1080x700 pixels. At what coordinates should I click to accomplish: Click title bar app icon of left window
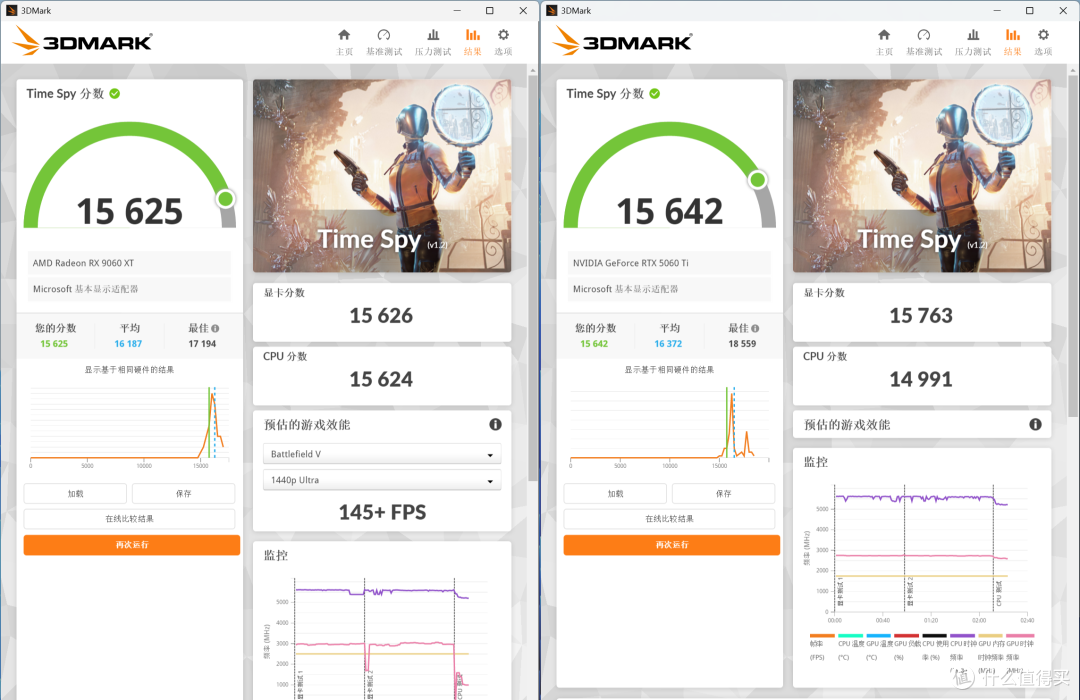pyautogui.click(x=11, y=10)
